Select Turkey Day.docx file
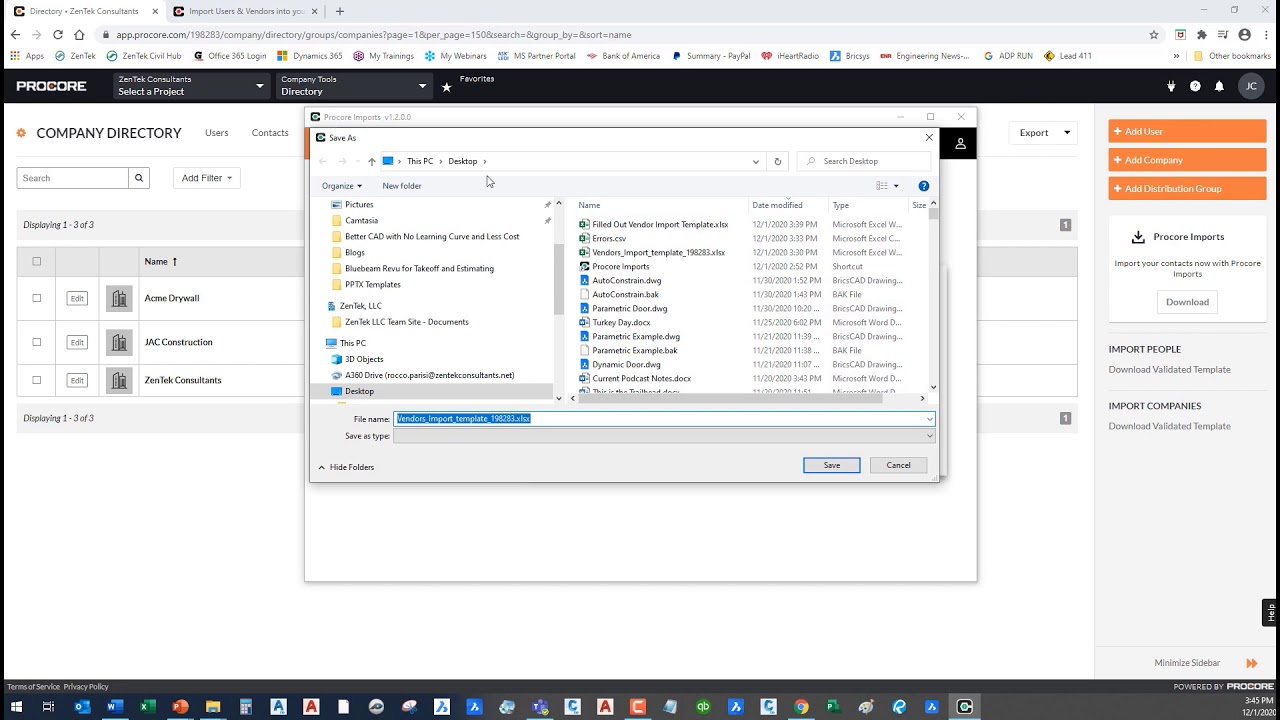 (x=621, y=323)
